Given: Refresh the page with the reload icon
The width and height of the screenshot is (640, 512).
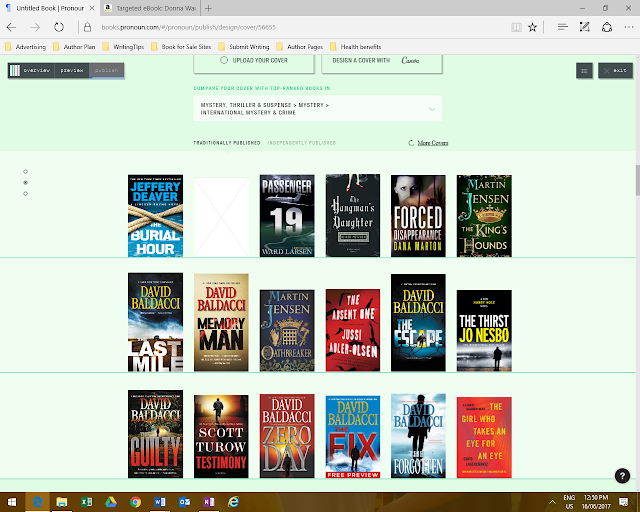Looking at the screenshot, I should pos(59,27).
